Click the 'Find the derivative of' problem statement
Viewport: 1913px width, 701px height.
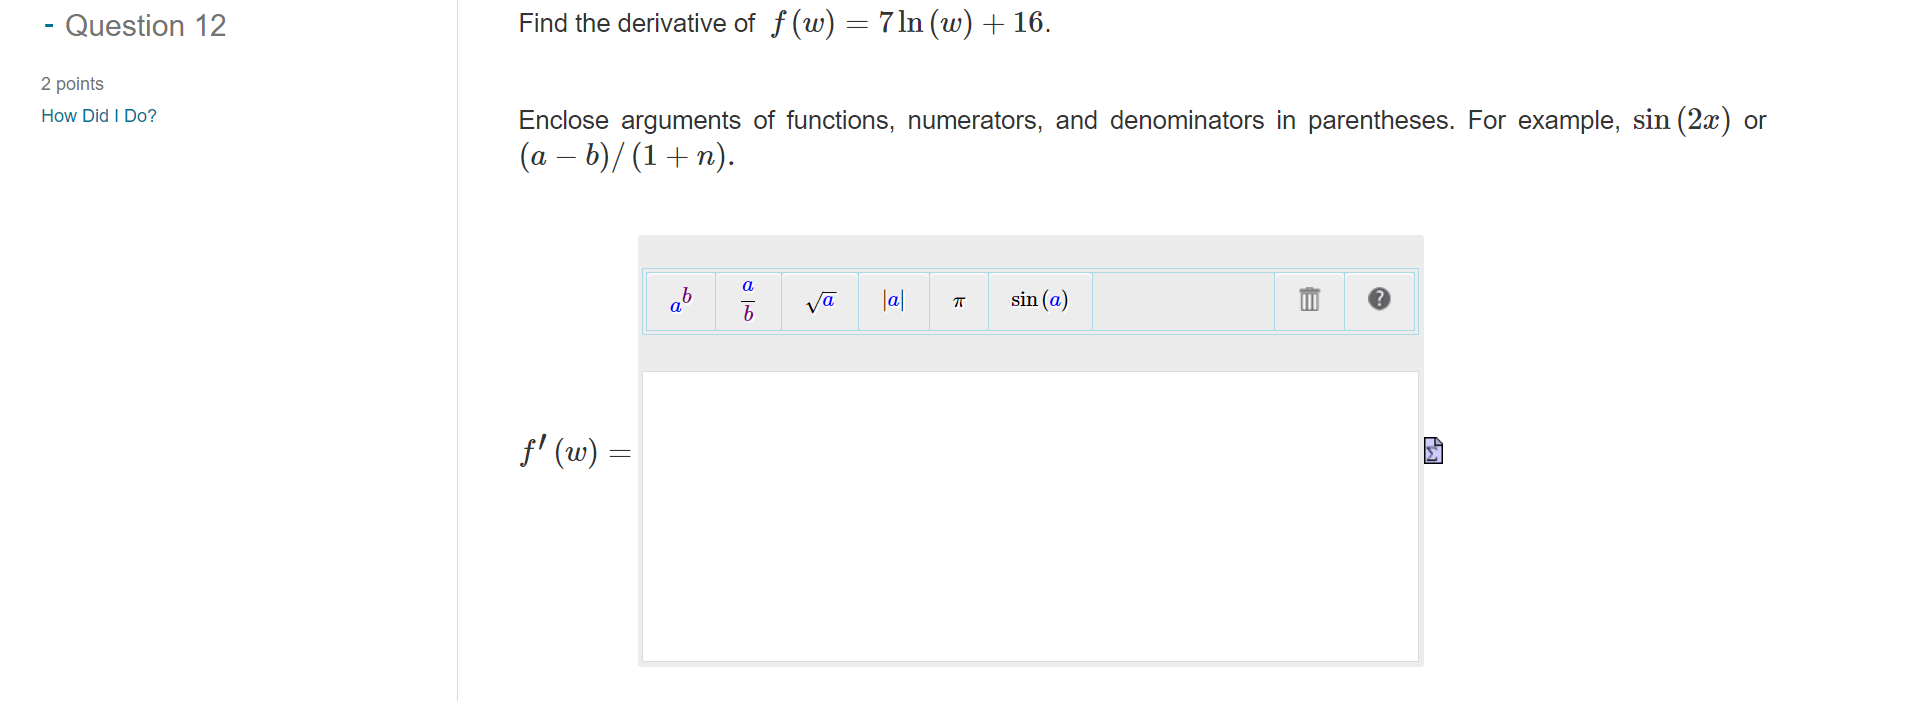785,23
